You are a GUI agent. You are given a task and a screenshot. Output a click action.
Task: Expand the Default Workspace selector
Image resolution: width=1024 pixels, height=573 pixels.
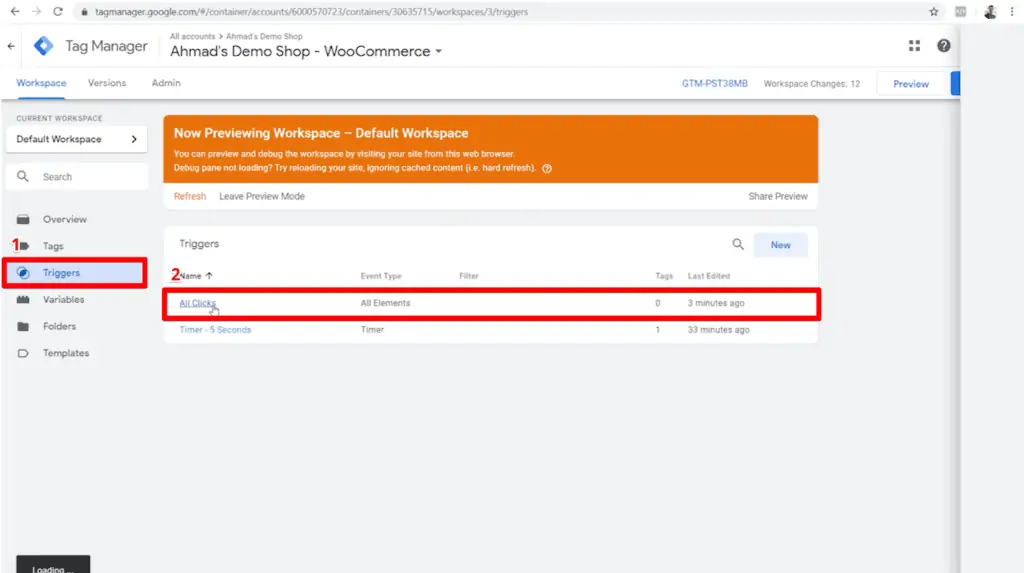coord(76,139)
